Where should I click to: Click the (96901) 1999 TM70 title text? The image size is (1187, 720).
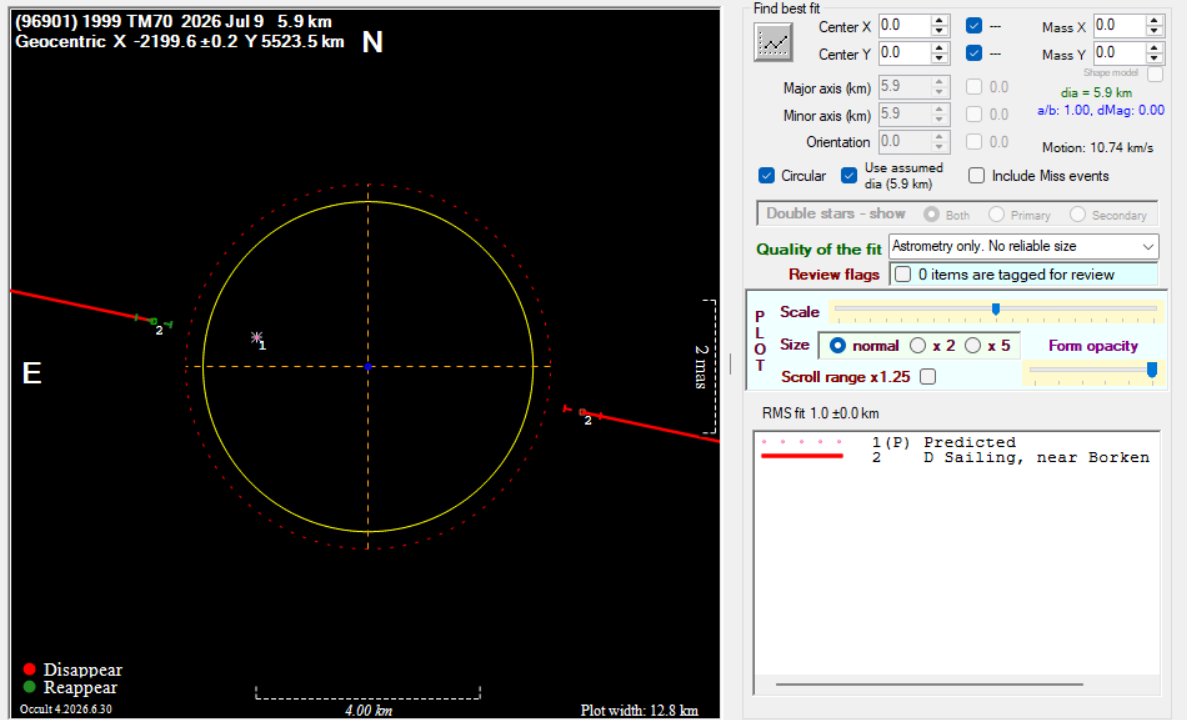click(173, 21)
